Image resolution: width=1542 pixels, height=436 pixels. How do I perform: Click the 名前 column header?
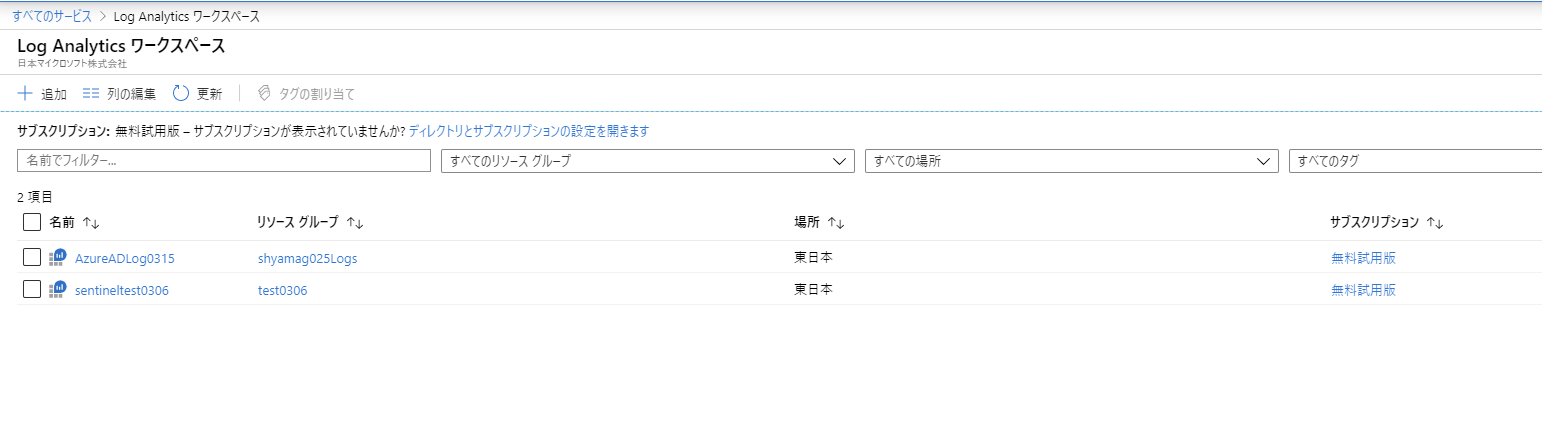click(x=62, y=222)
